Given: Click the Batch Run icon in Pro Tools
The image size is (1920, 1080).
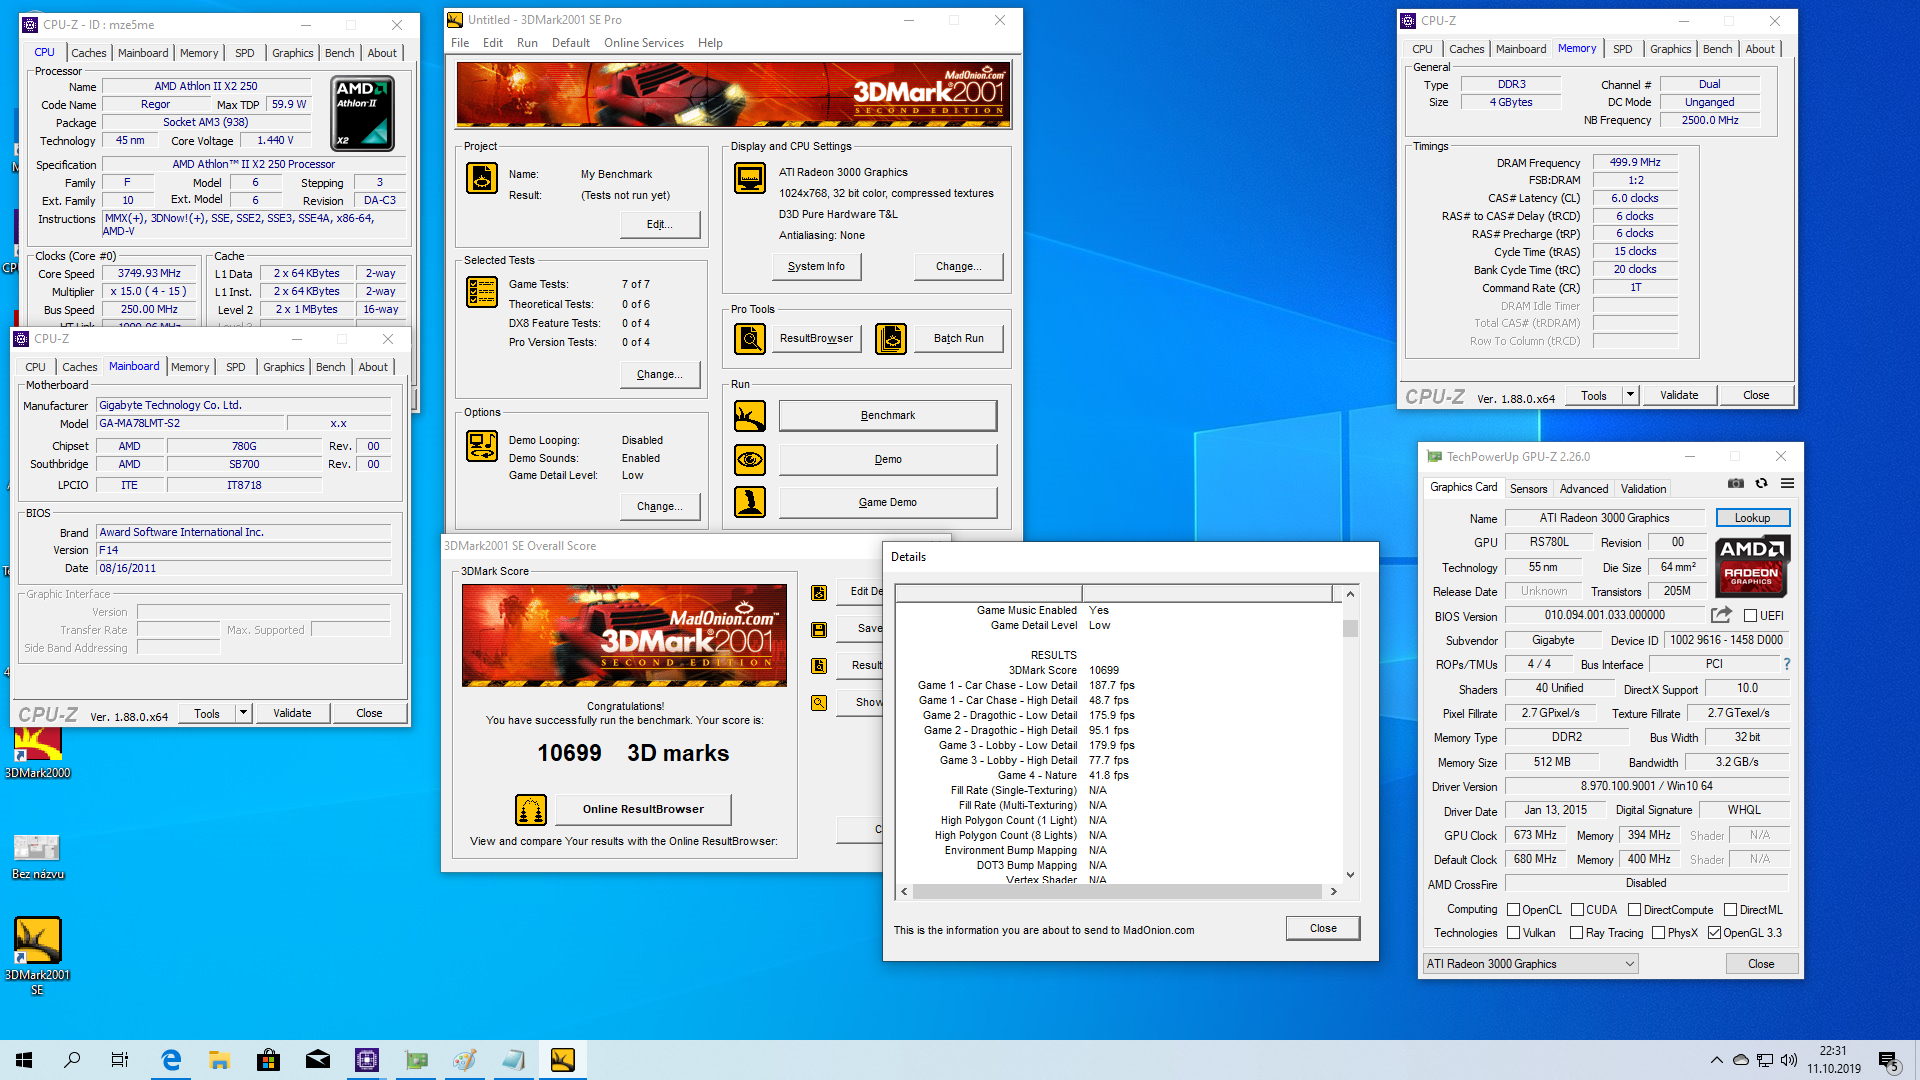Looking at the screenshot, I should 891,339.
